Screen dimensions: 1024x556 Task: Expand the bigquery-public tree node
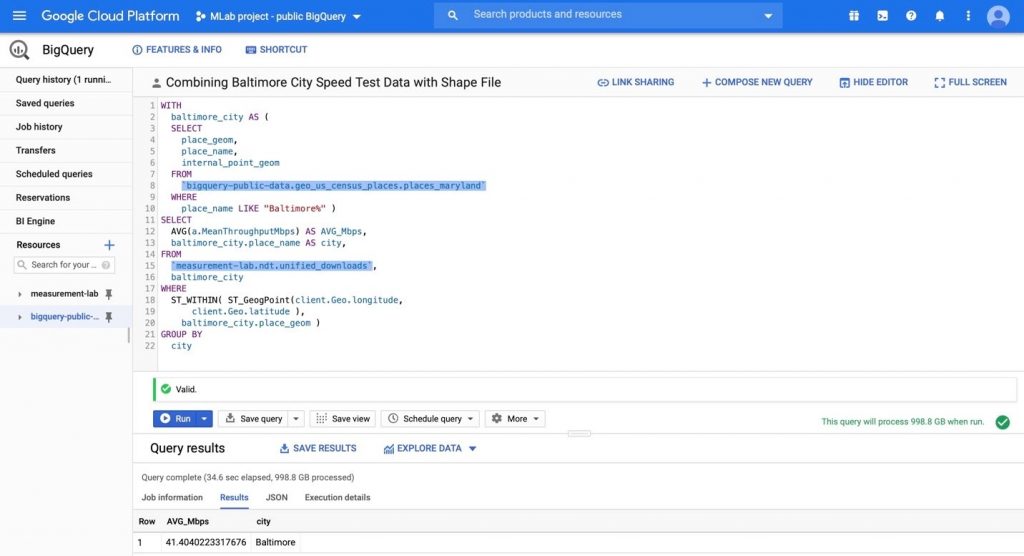pos(20,317)
